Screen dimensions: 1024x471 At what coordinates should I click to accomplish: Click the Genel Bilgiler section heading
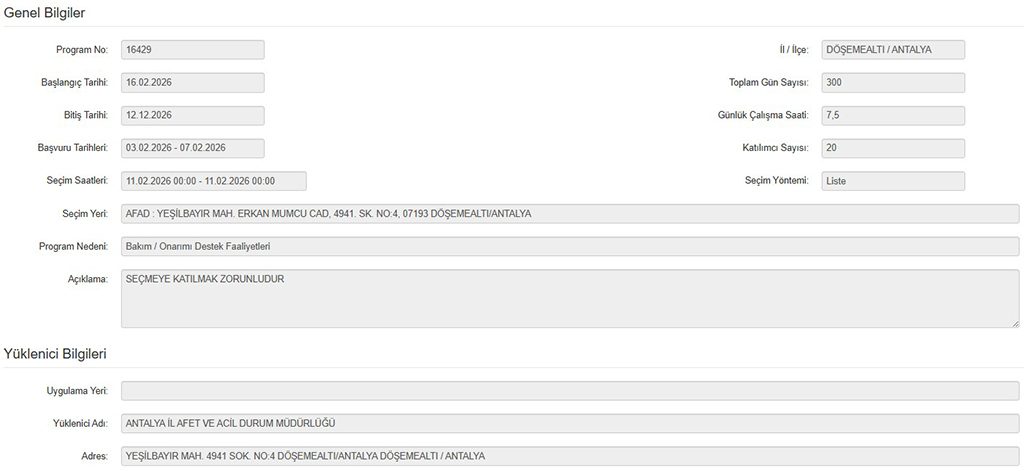(44, 13)
